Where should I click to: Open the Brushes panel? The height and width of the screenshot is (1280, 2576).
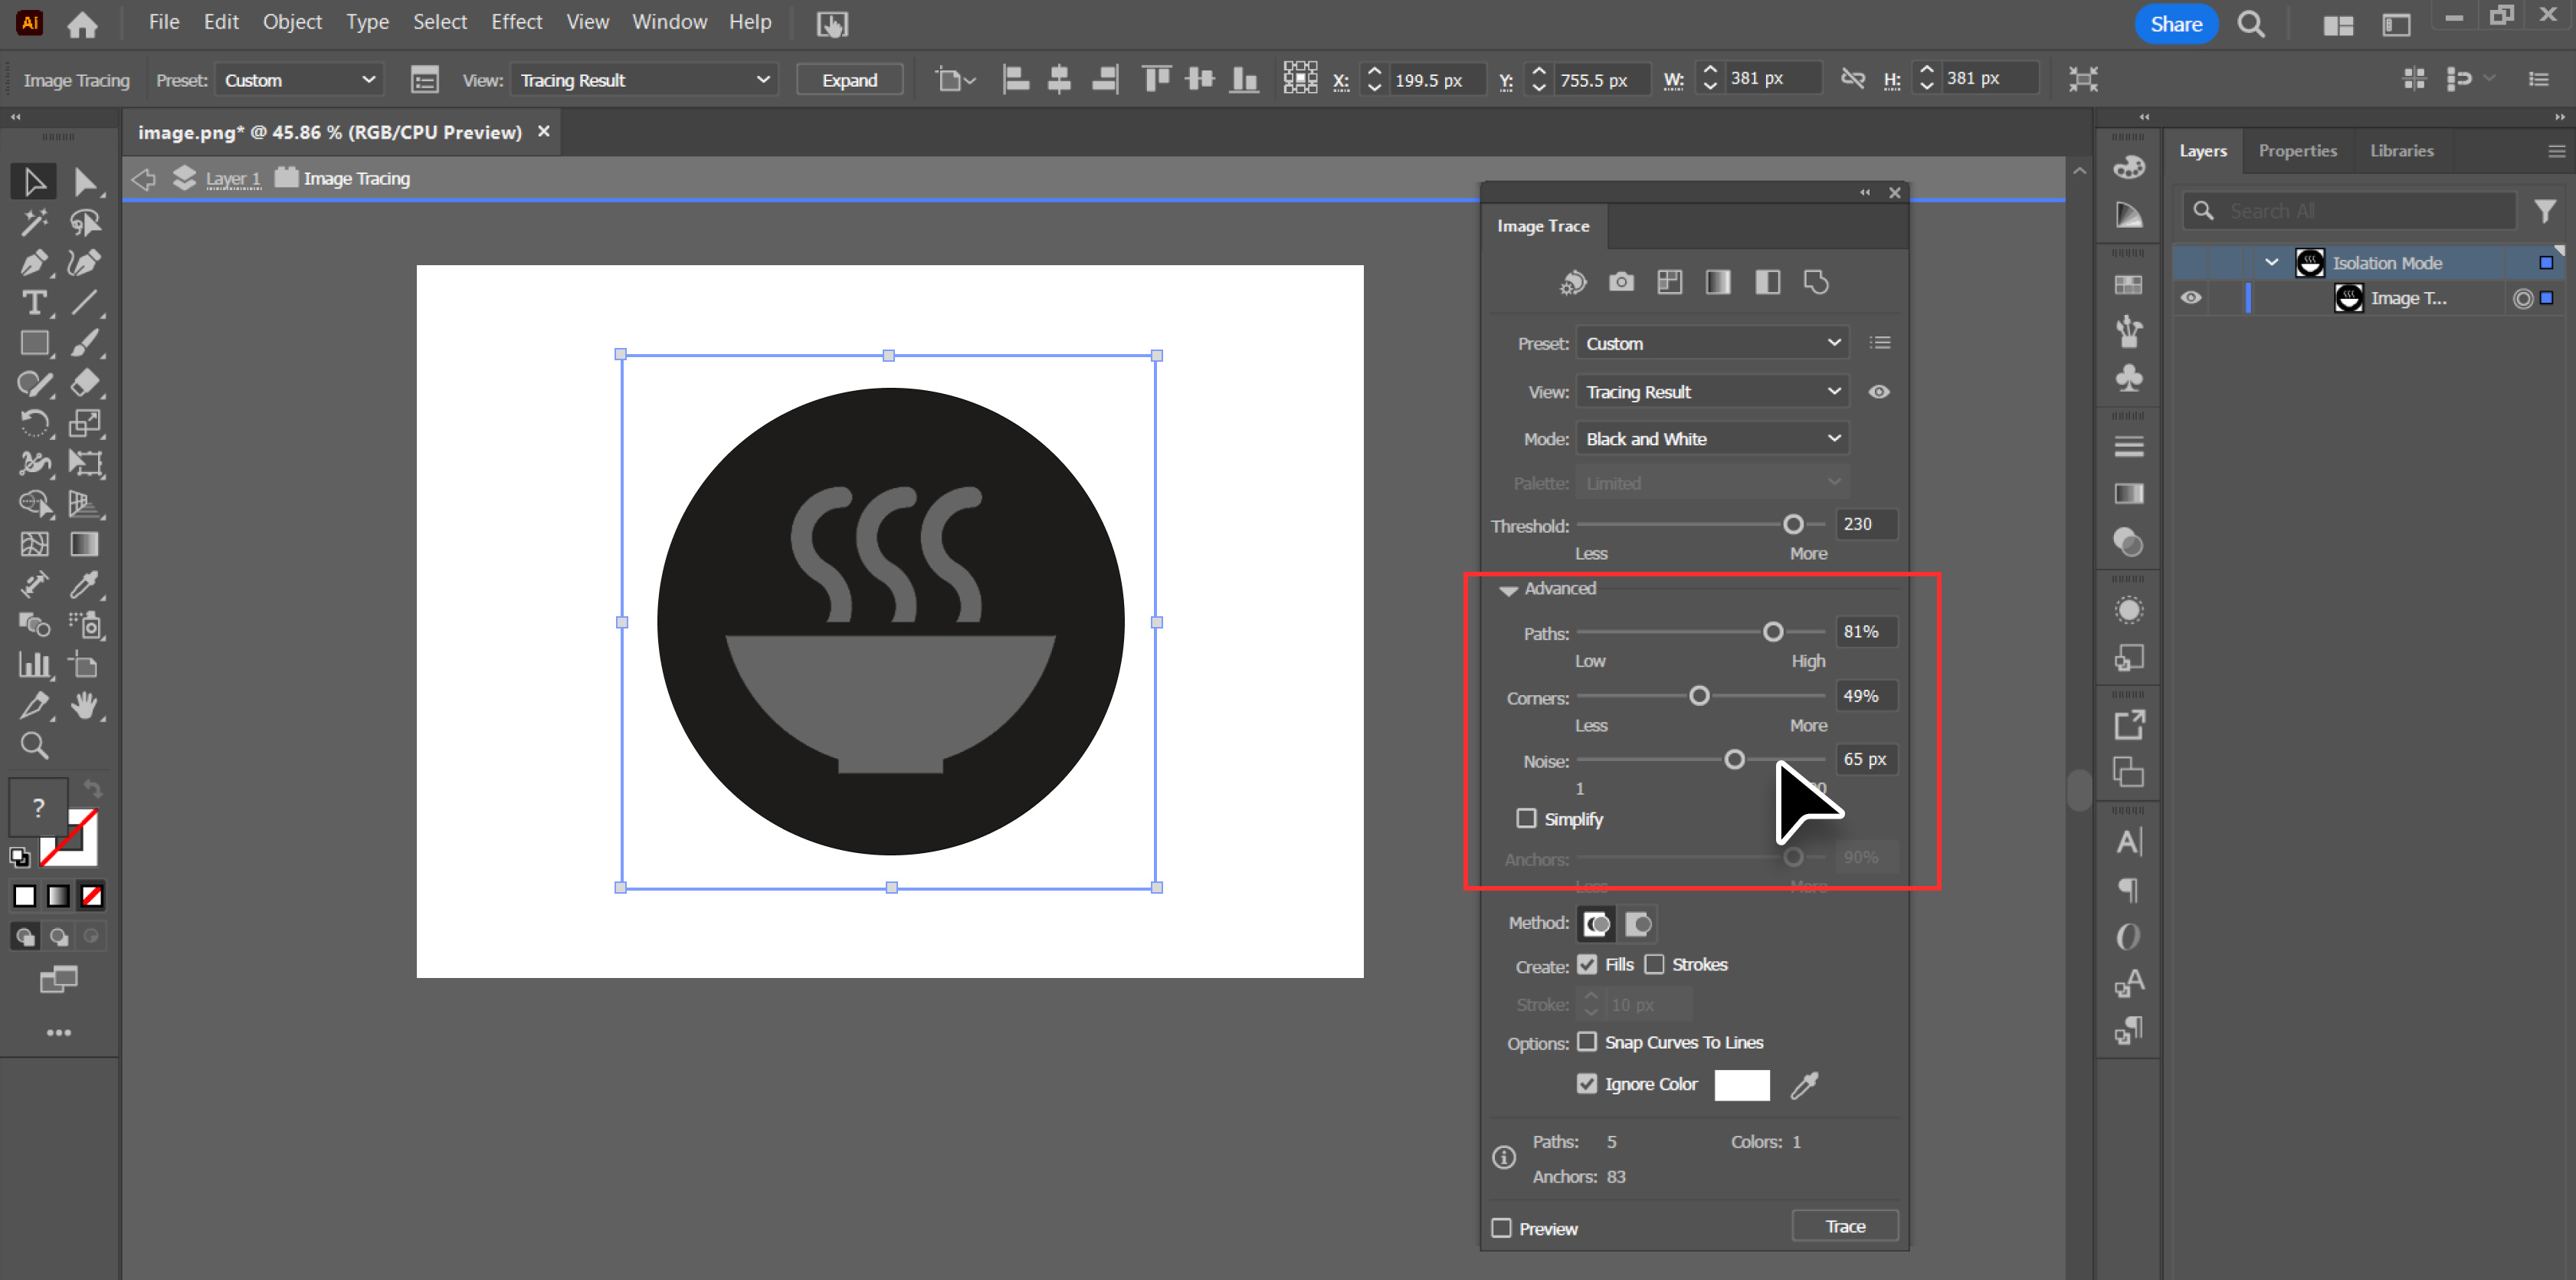pyautogui.click(x=2129, y=330)
